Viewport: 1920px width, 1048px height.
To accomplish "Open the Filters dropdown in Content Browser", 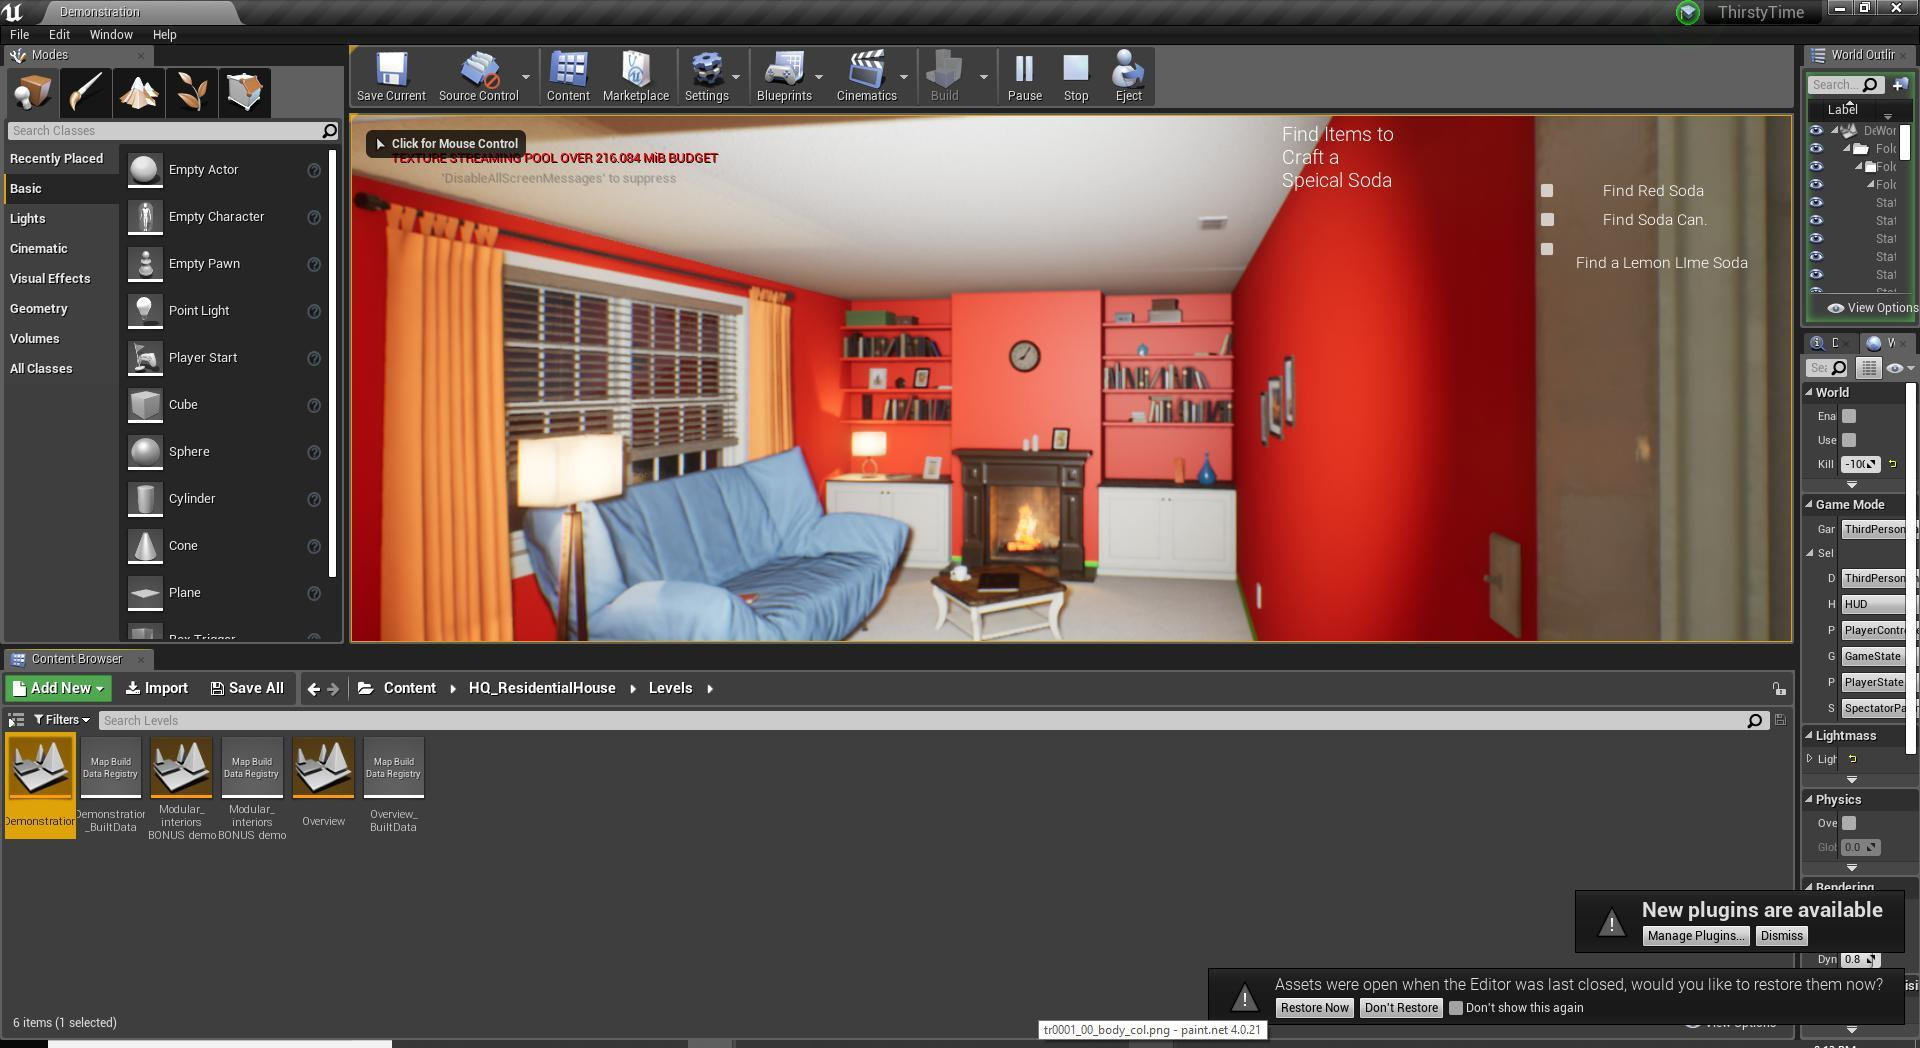I will 61,720.
